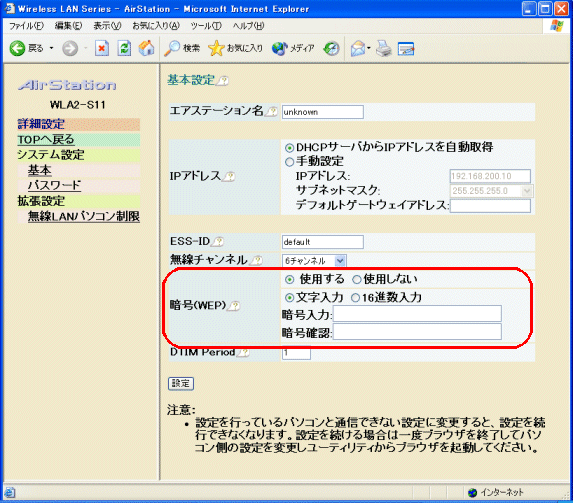Click the Edit page toolbar icon
Image resolution: width=573 pixels, height=503 pixels.
[x=406, y=49]
